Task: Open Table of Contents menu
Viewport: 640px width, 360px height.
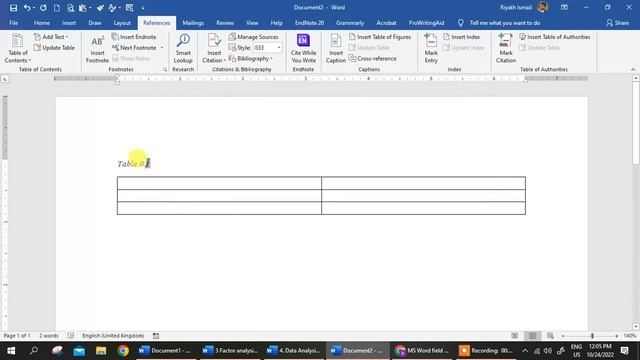Action: [x=18, y=49]
